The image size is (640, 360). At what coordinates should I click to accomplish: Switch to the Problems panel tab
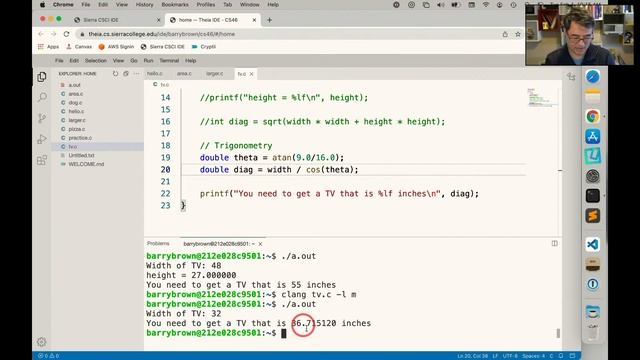click(158, 243)
